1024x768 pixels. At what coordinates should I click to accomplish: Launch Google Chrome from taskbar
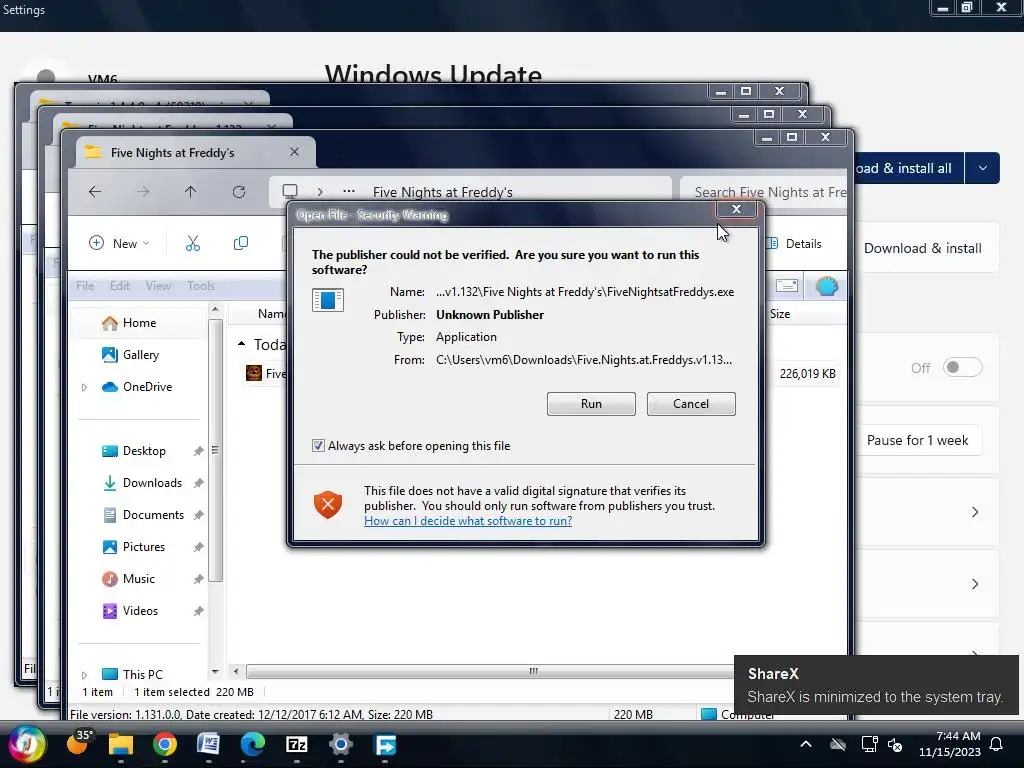coord(165,744)
